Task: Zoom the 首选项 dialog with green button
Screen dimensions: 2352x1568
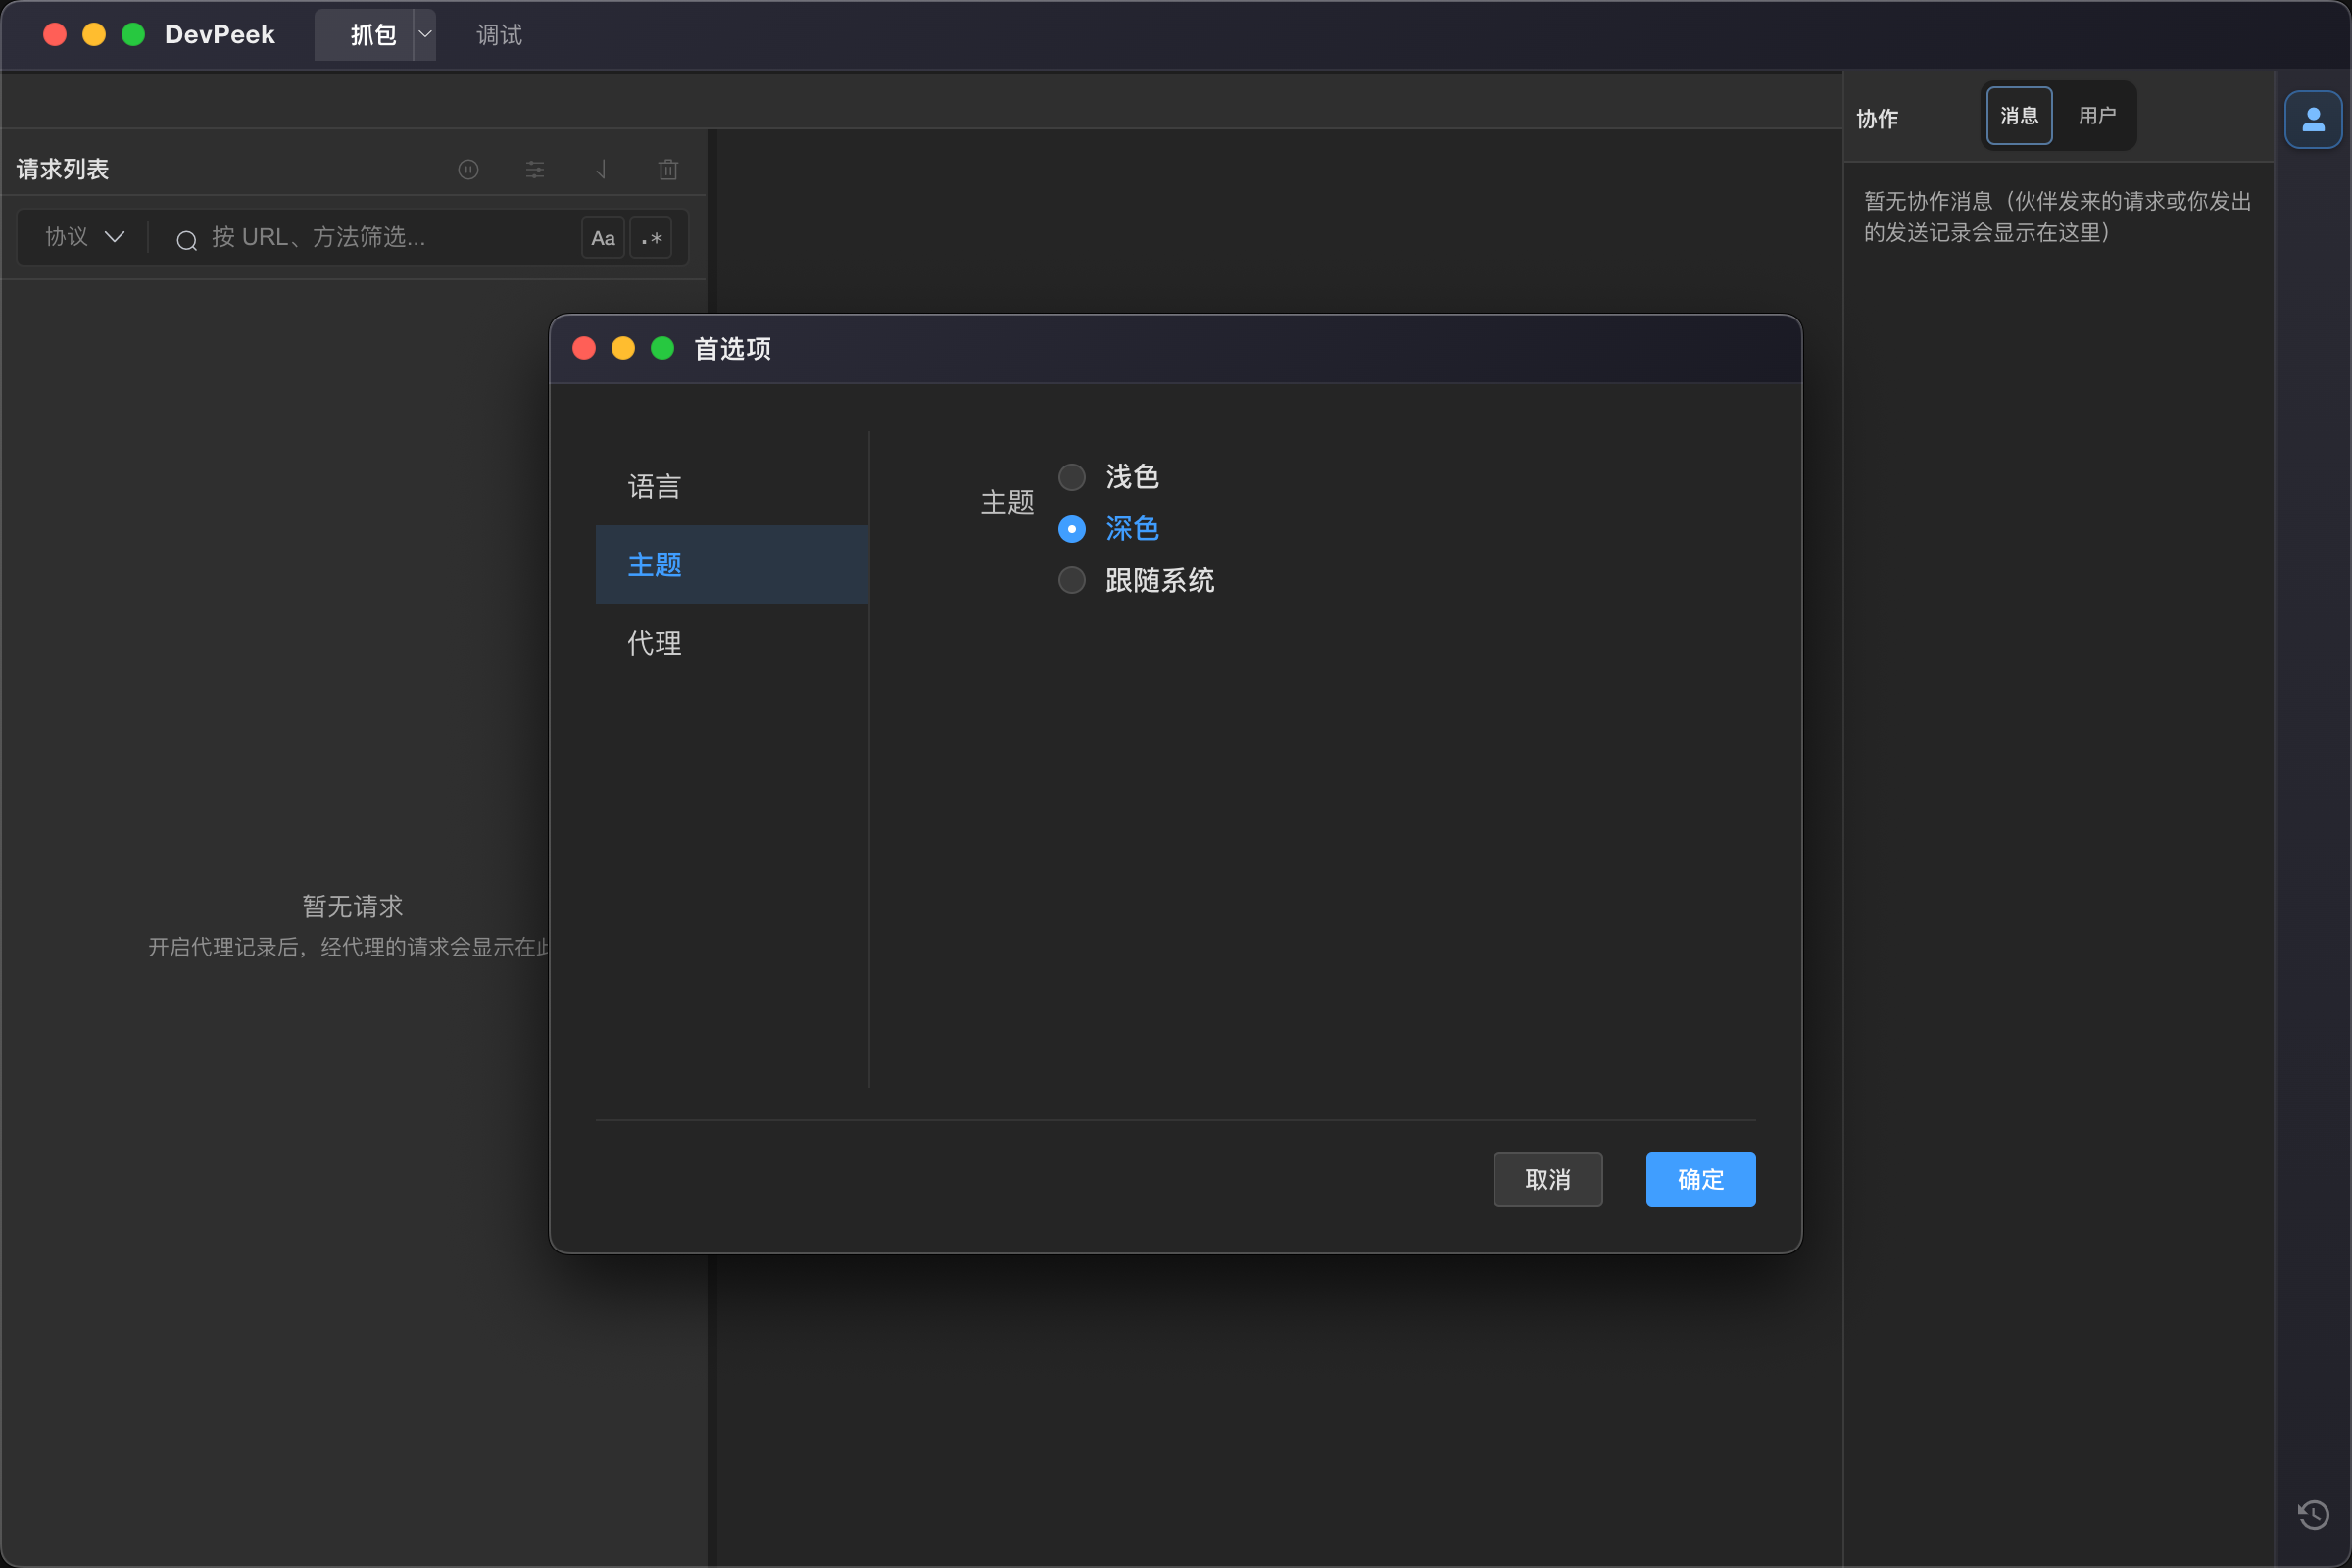Action: tap(662, 348)
